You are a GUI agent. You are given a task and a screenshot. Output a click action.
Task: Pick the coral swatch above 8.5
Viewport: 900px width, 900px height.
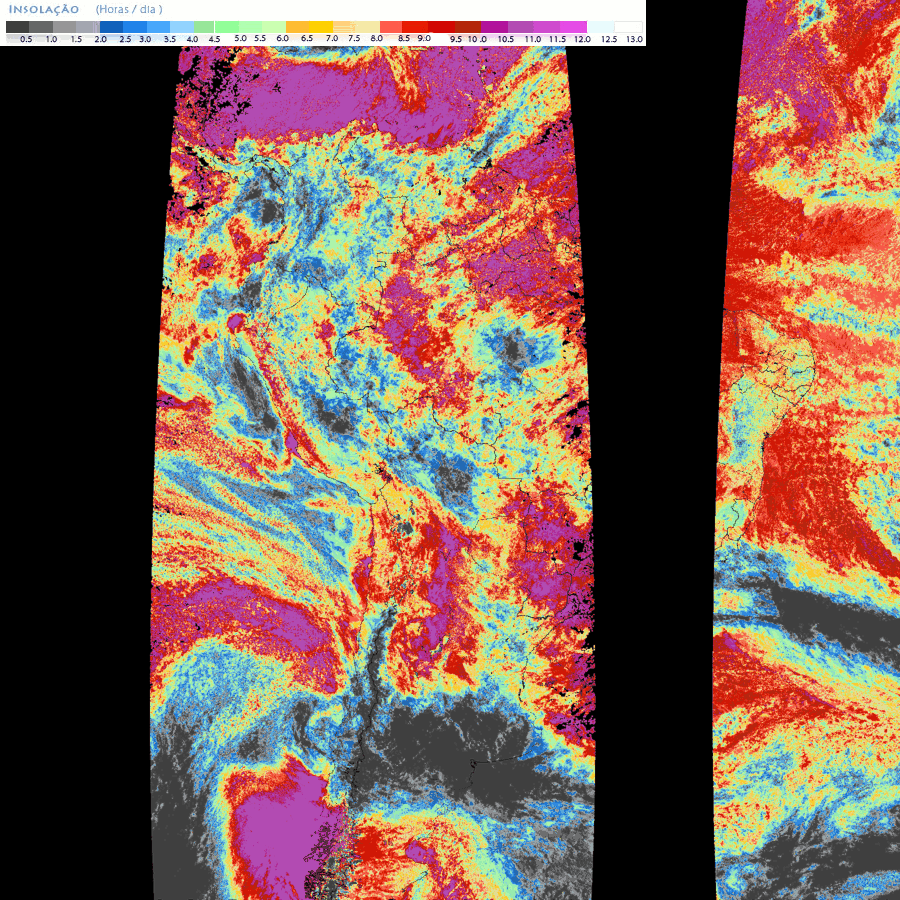click(x=391, y=27)
